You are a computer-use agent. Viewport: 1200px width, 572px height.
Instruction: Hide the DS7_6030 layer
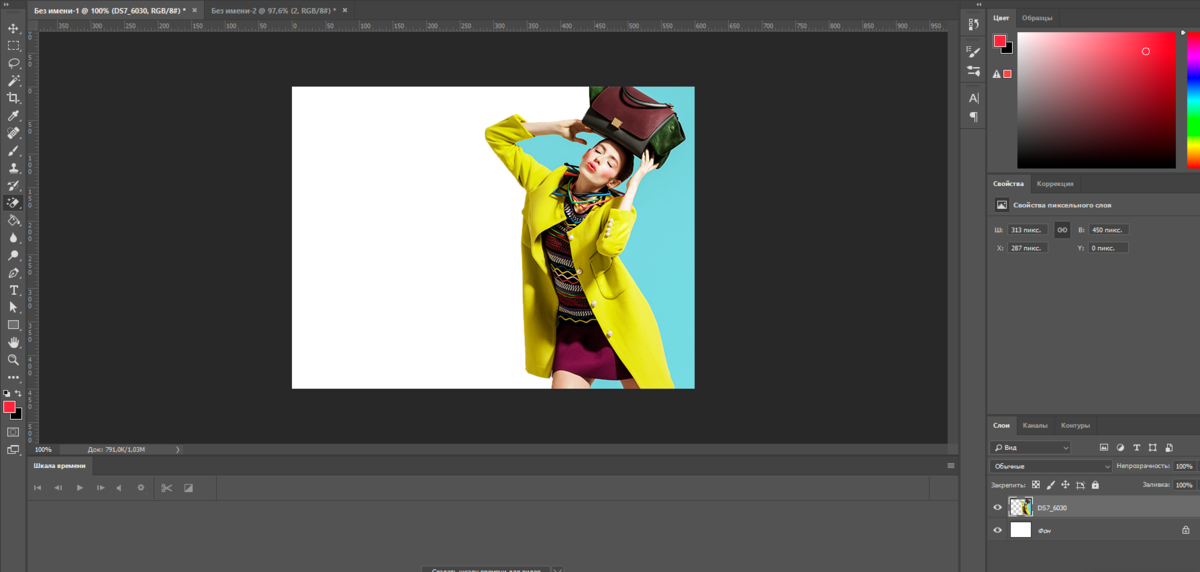[997, 508]
